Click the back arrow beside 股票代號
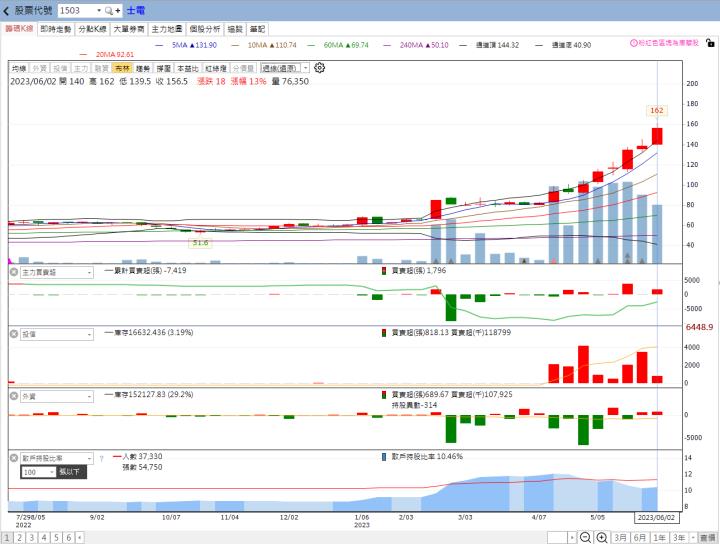Screen dimensions: 720x544 coord(7,10)
